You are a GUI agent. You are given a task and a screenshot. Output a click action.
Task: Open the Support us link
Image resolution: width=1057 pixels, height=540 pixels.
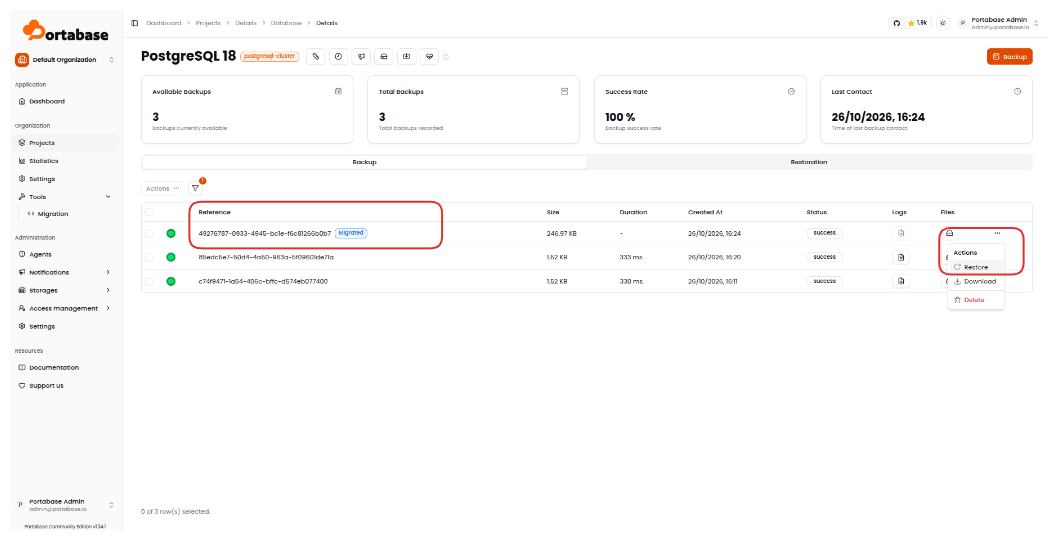pos(65,386)
